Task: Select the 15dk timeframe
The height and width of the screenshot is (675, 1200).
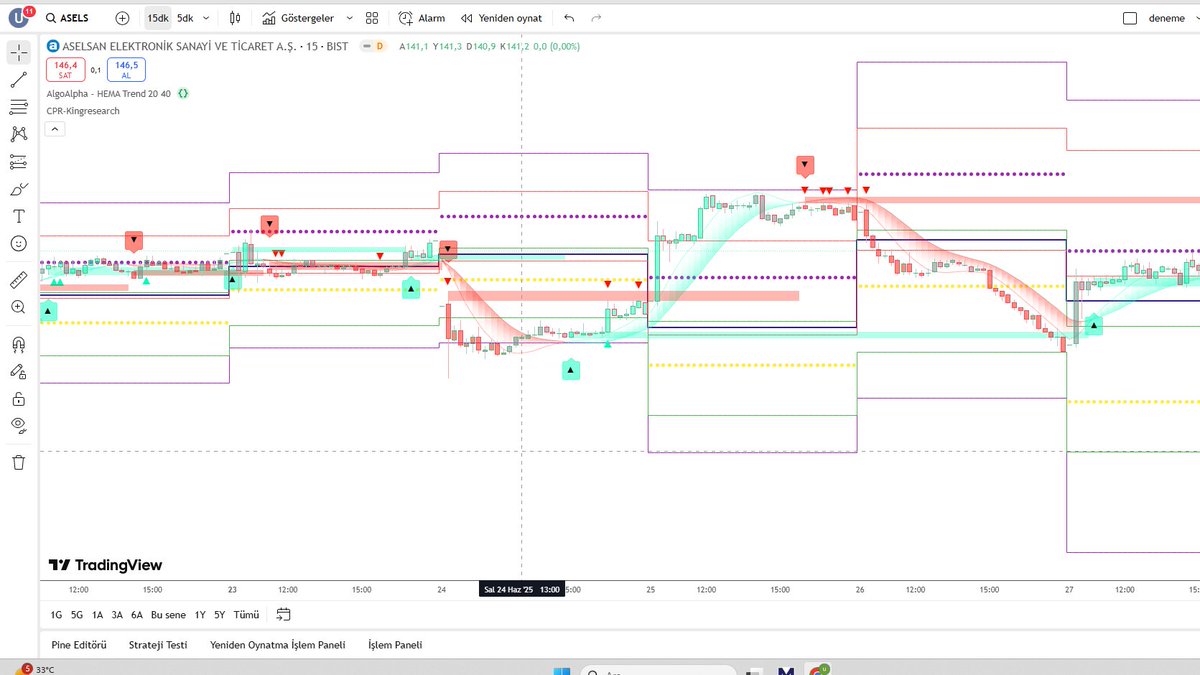Action: (x=158, y=18)
